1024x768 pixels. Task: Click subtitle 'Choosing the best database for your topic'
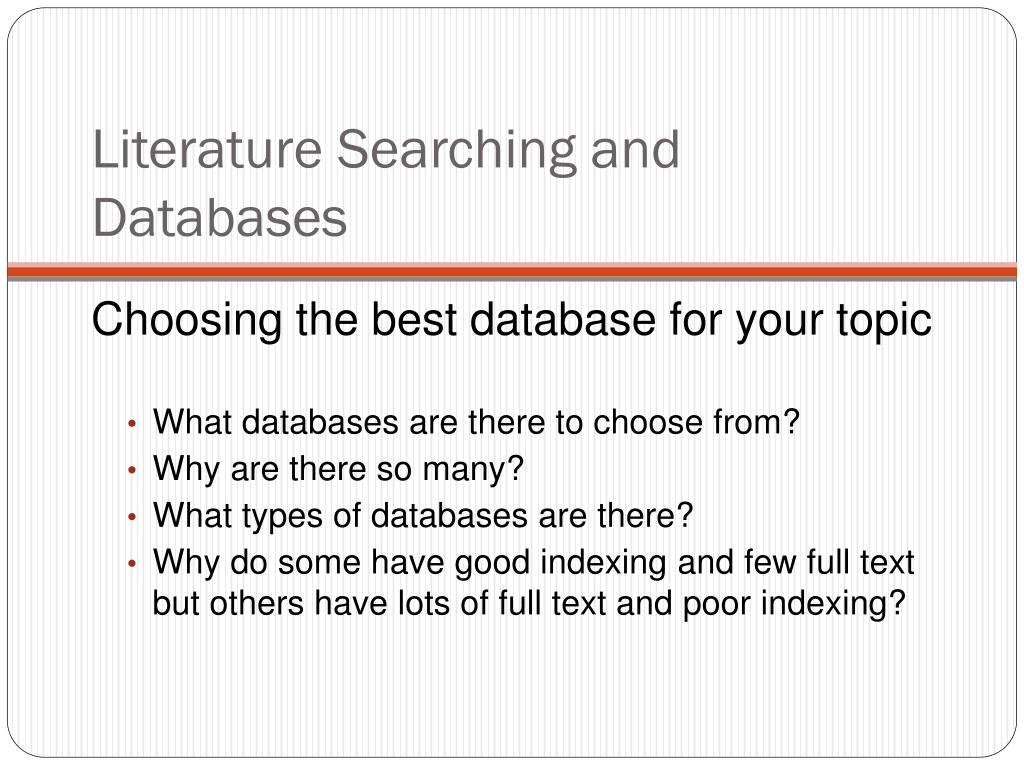tap(511, 321)
